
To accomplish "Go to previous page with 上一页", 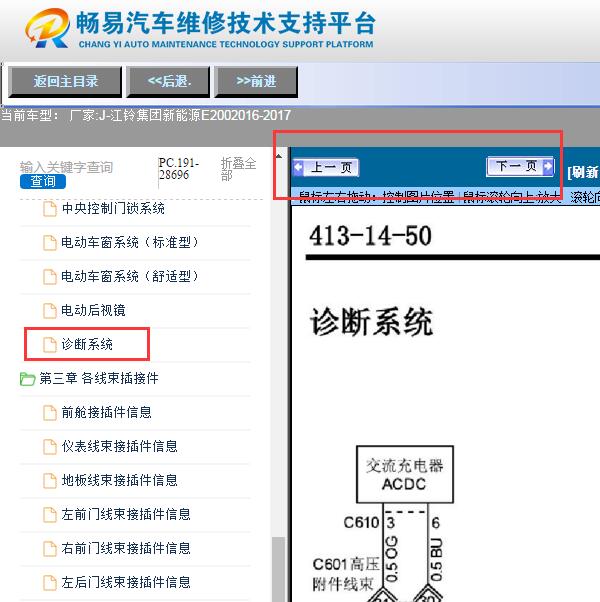I will [326, 167].
